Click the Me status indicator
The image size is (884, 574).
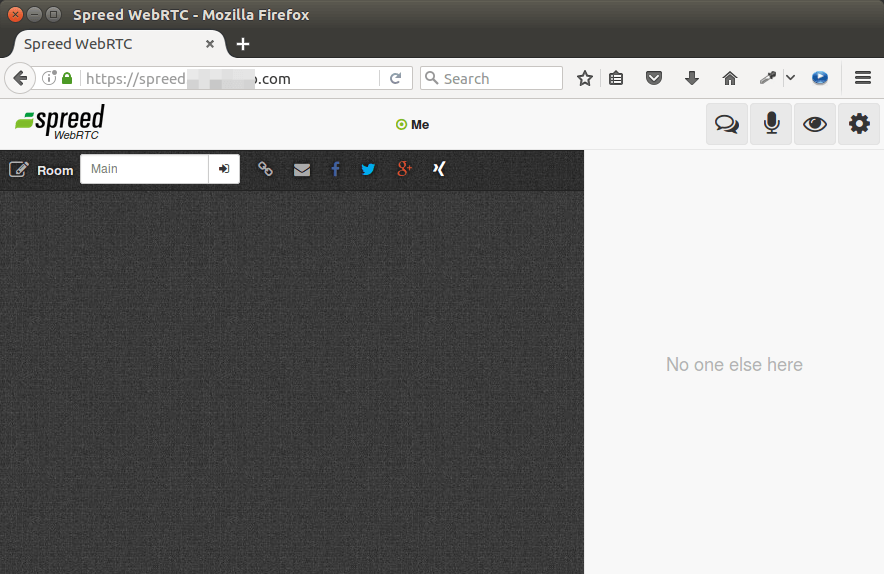tap(413, 125)
